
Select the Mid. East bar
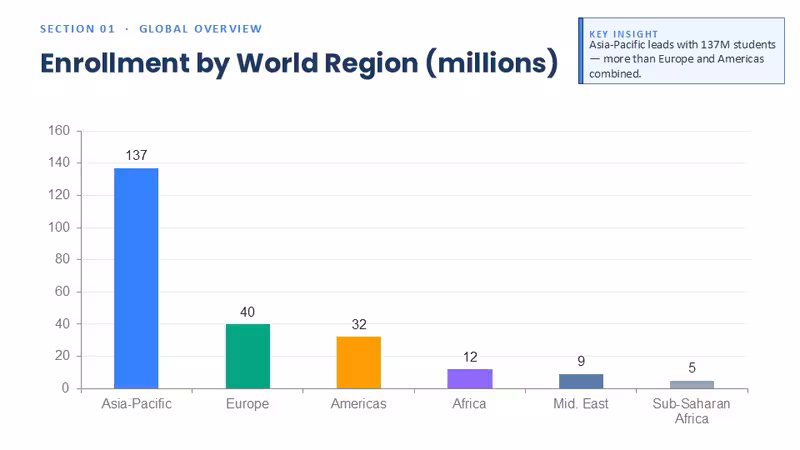coord(581,382)
